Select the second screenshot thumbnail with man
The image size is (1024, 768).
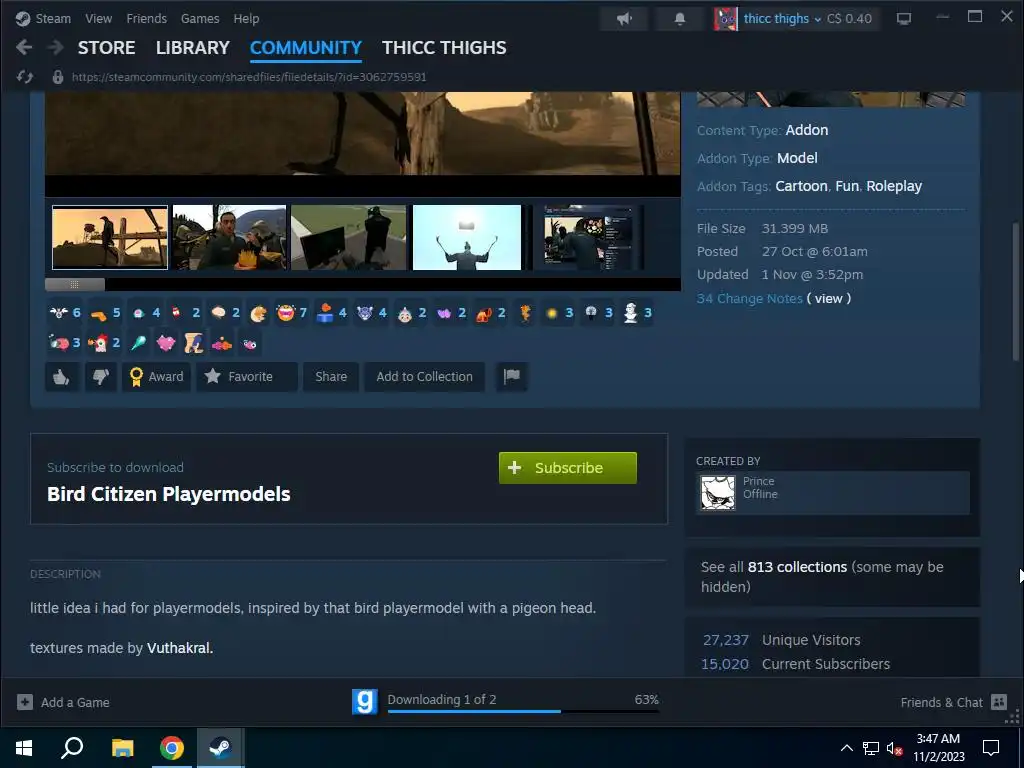click(229, 237)
